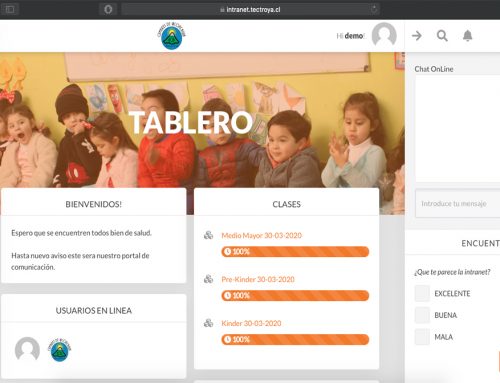Click the Chat OnLine message area
500x383 pixels.
[x=458, y=129]
